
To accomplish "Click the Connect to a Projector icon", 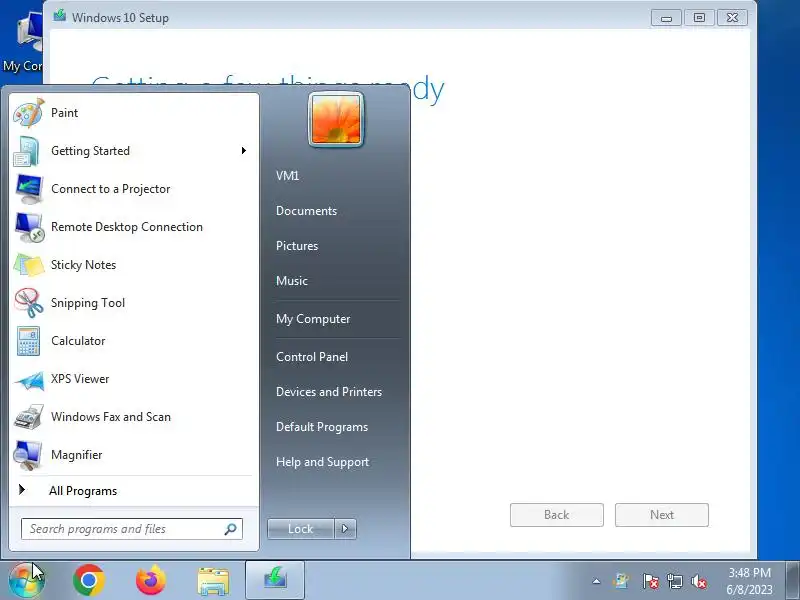I will tap(29, 189).
